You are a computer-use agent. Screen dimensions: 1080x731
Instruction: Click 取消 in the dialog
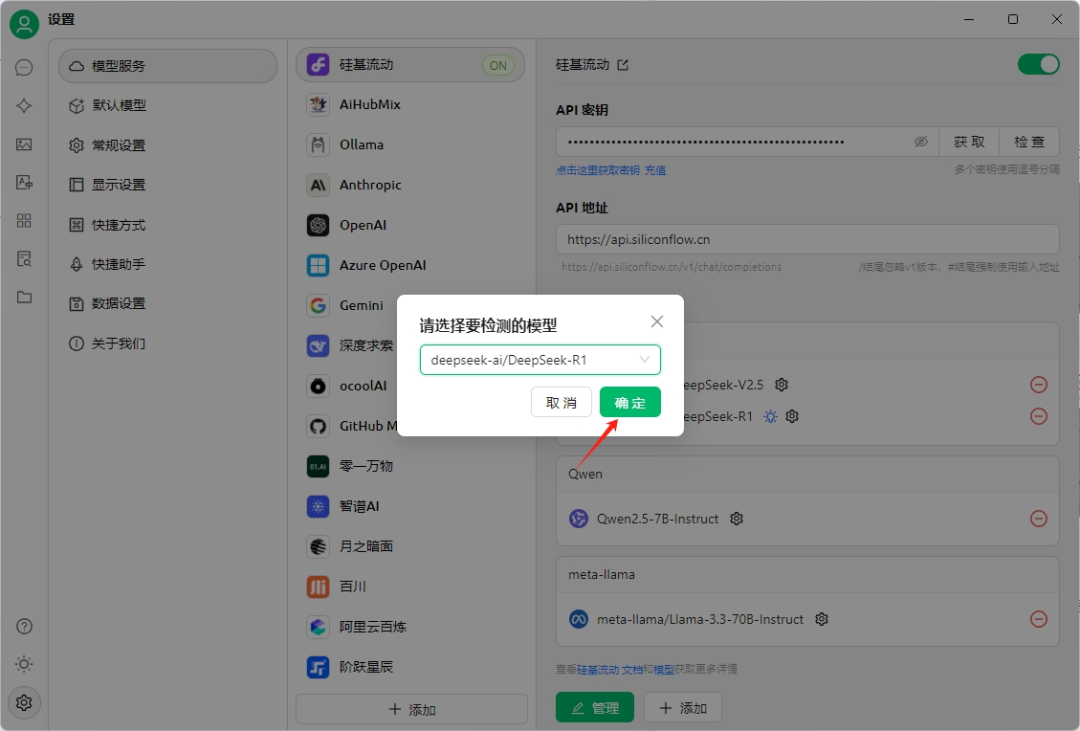(561, 402)
